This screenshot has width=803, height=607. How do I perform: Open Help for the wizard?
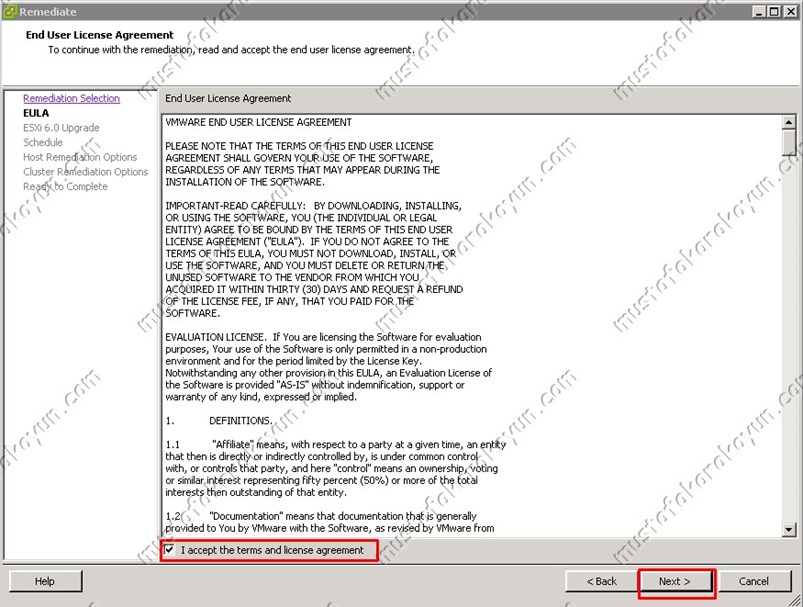[45, 581]
